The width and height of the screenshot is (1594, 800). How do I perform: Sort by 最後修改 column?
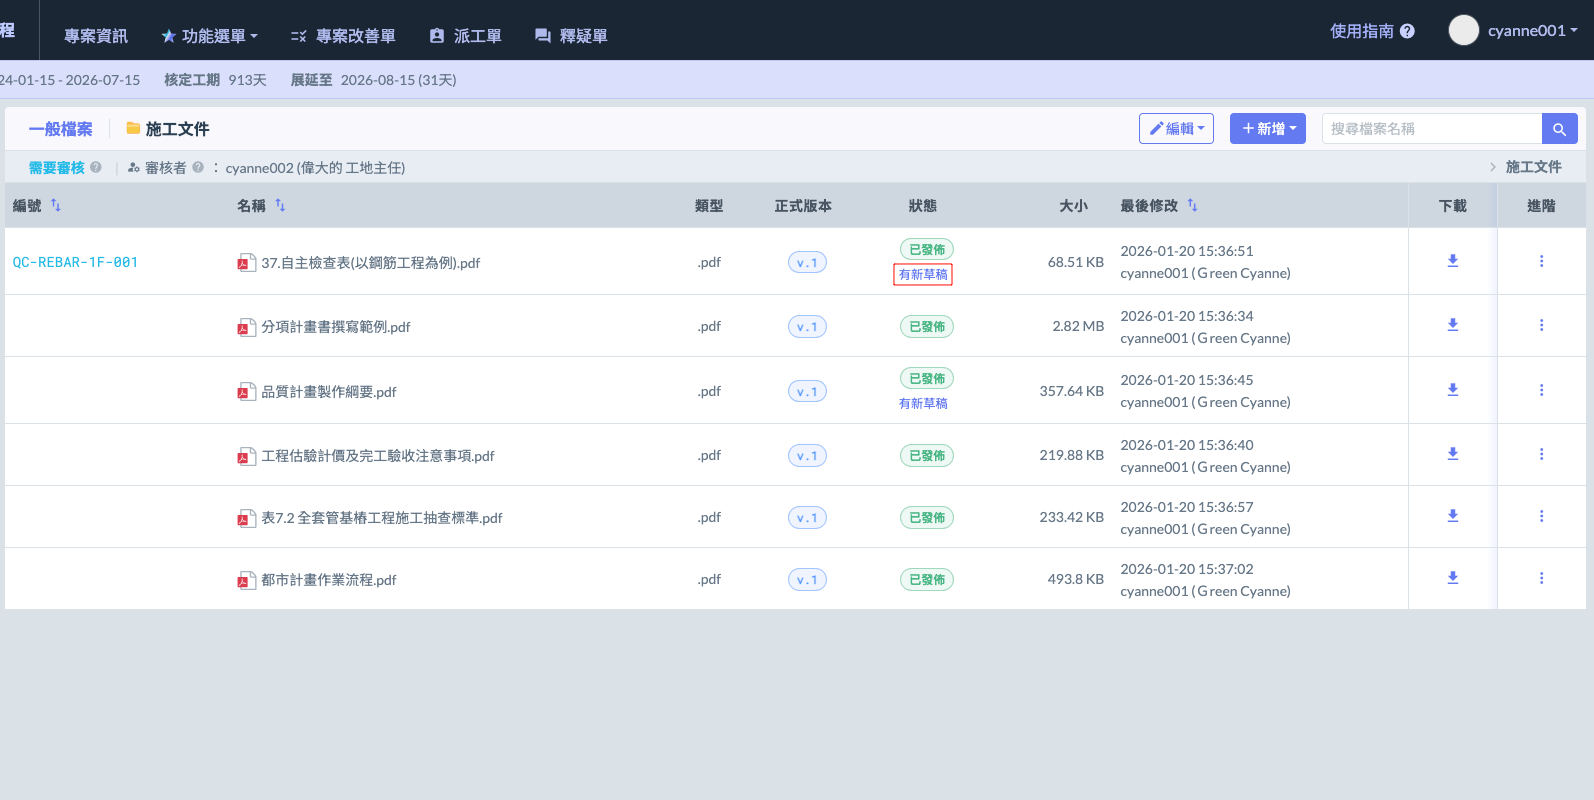coord(1192,205)
